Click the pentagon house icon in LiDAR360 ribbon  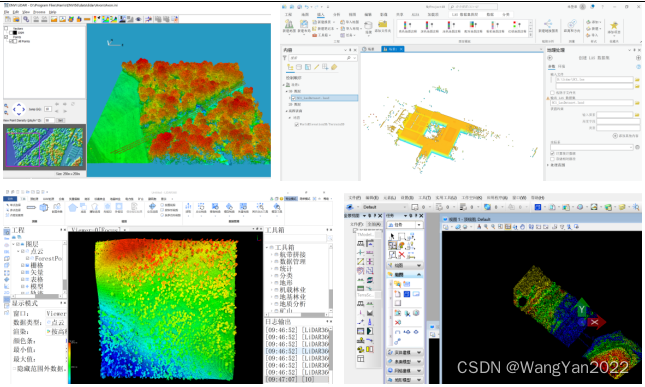click(x=73, y=208)
